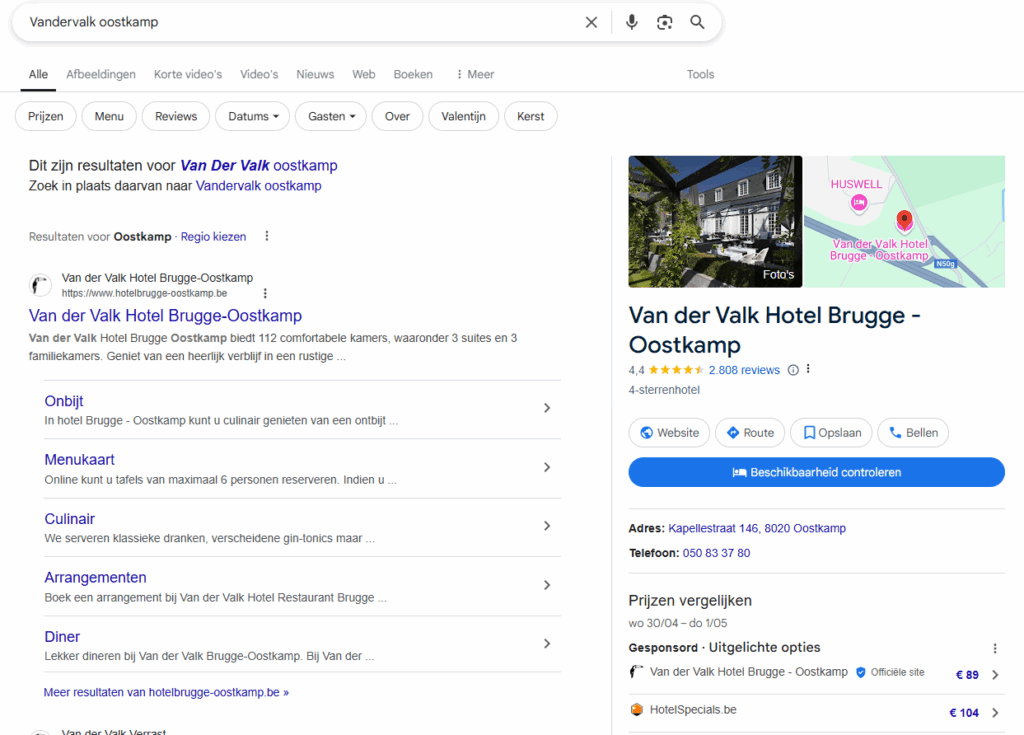Select the Kerst filter chip

click(530, 116)
